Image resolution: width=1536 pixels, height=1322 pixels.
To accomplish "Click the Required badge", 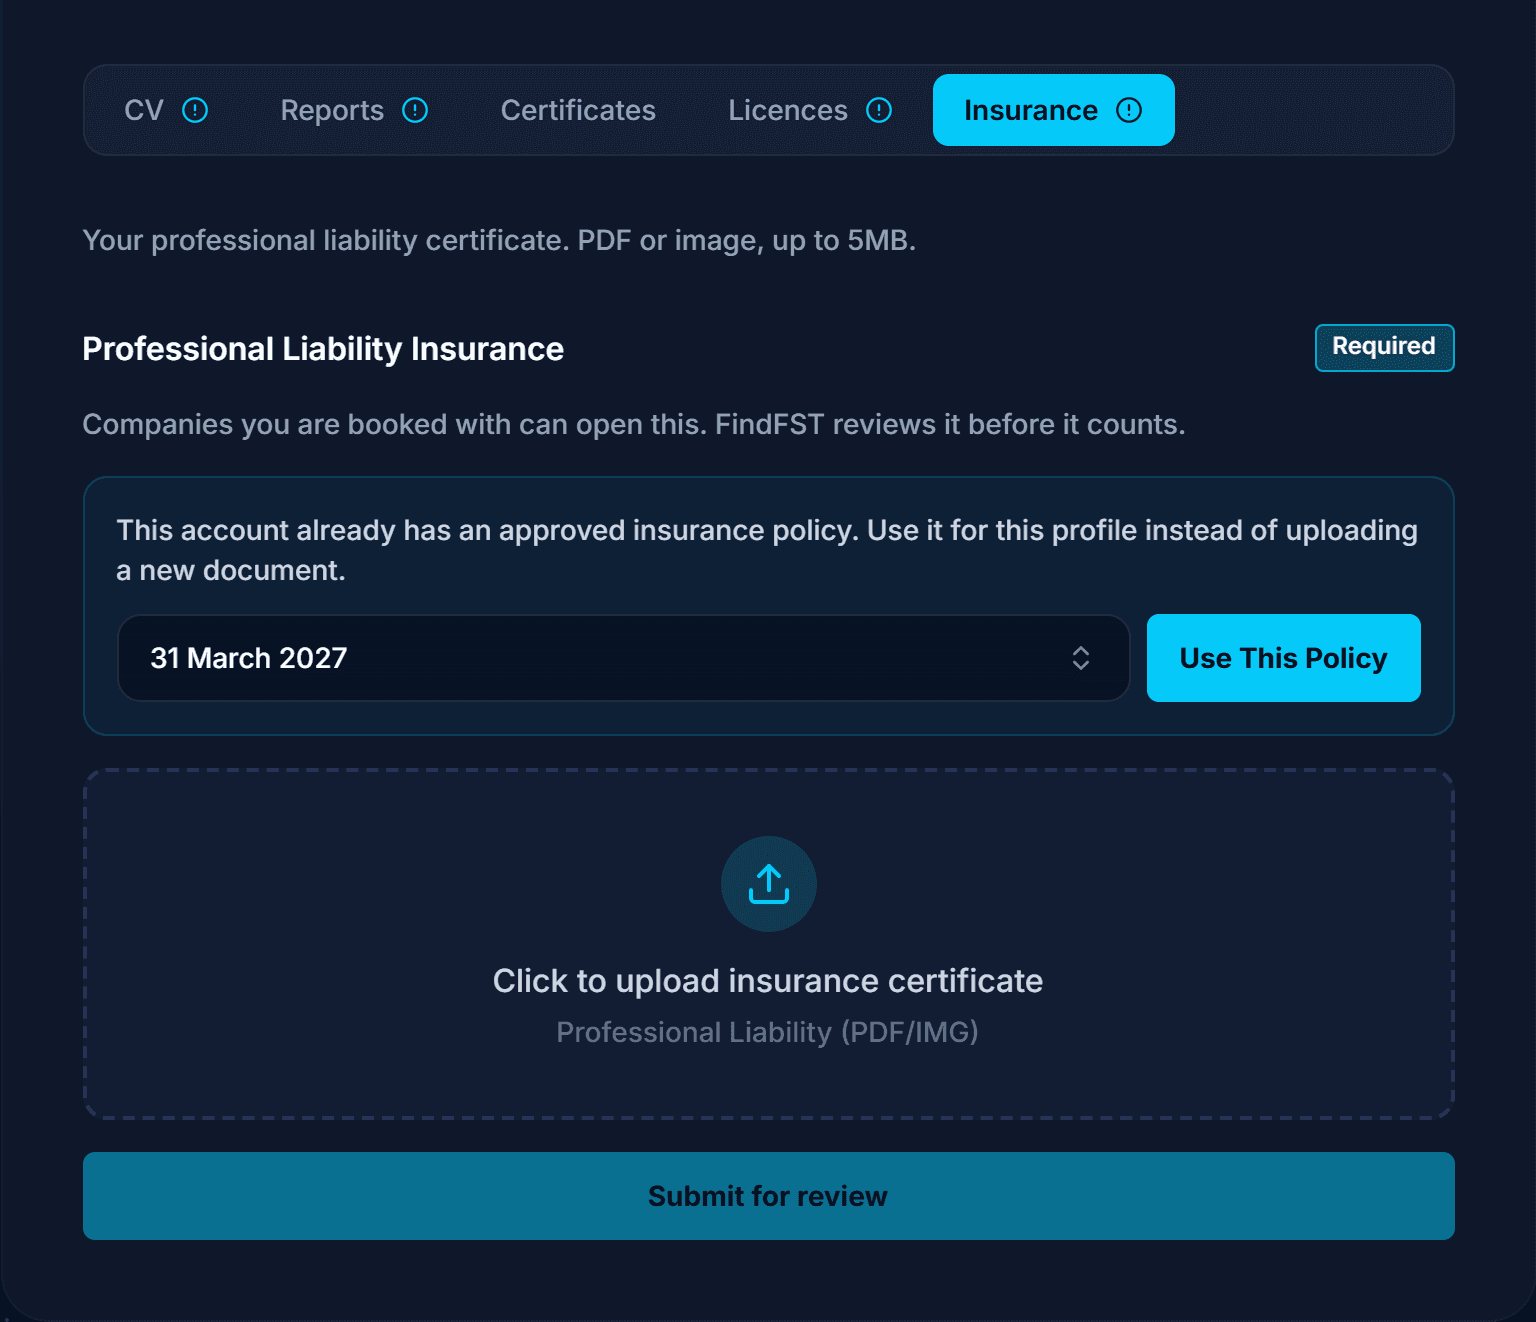I will tap(1385, 347).
